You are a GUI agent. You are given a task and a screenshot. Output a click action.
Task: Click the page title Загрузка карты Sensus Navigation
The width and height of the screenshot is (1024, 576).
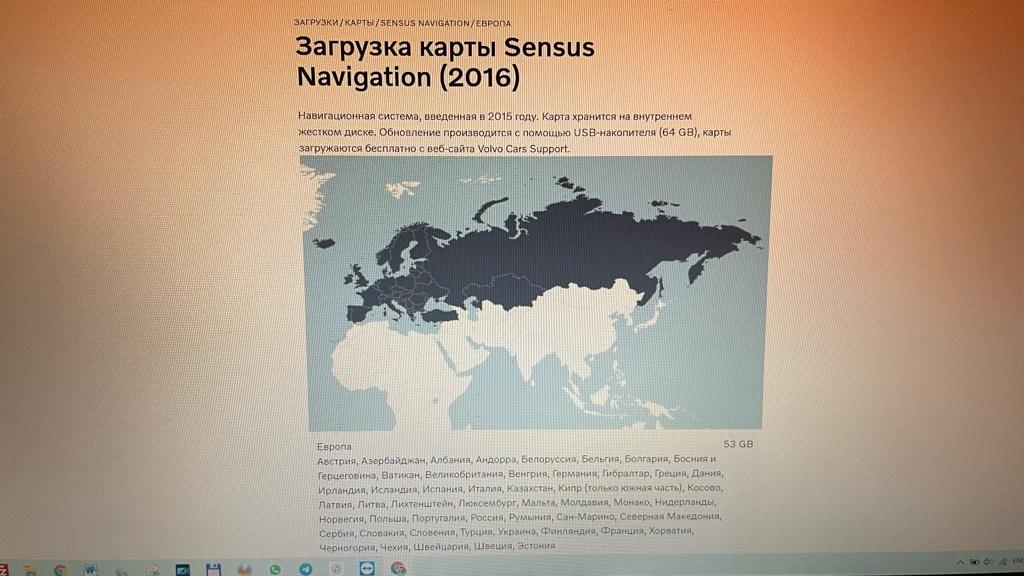[445, 62]
